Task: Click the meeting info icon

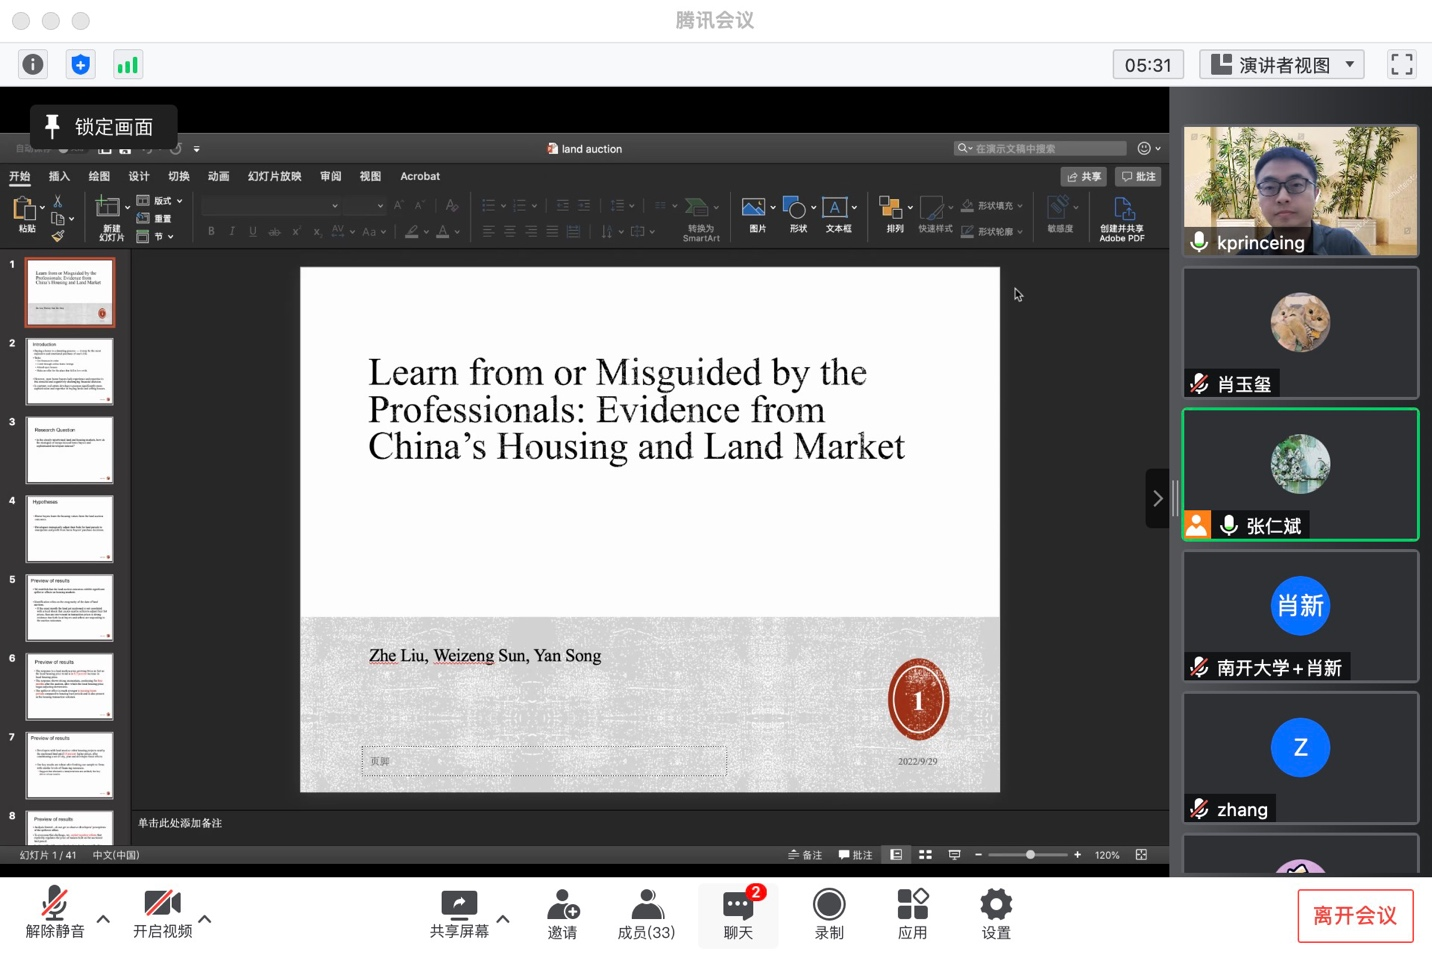Action: pyautogui.click(x=33, y=65)
